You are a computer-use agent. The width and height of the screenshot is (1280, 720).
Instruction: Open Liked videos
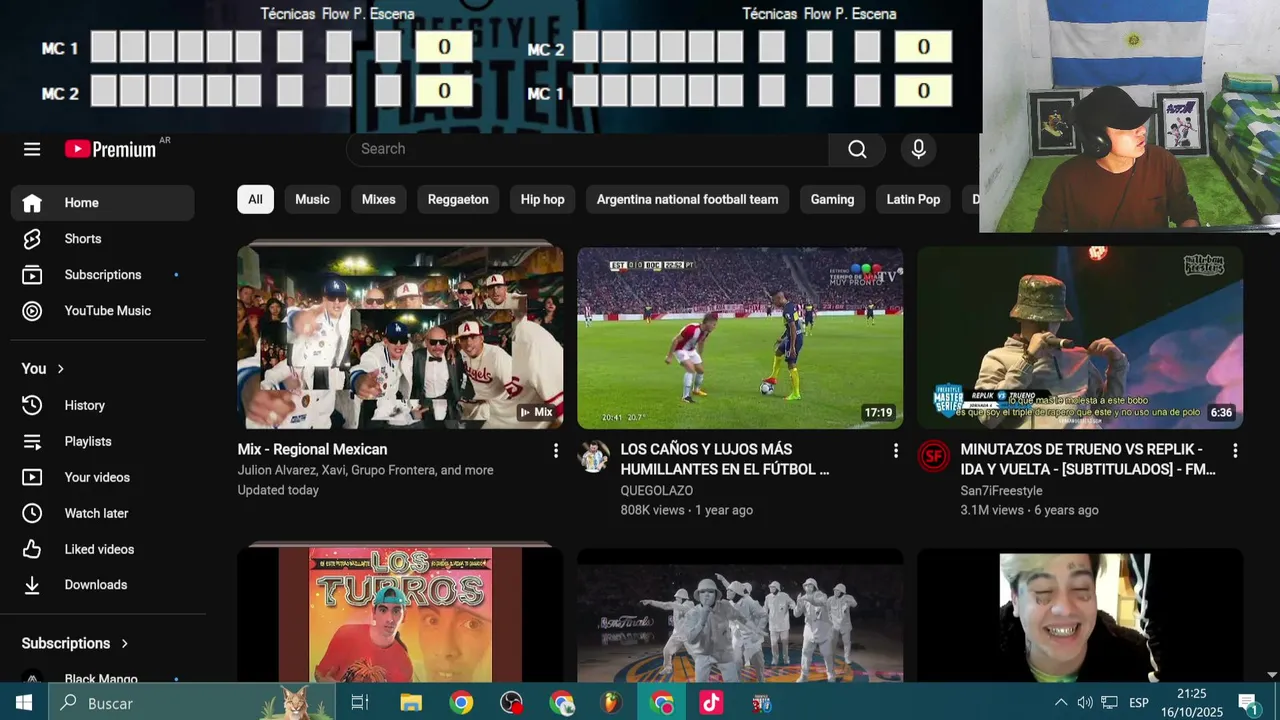pyautogui.click(x=103, y=549)
